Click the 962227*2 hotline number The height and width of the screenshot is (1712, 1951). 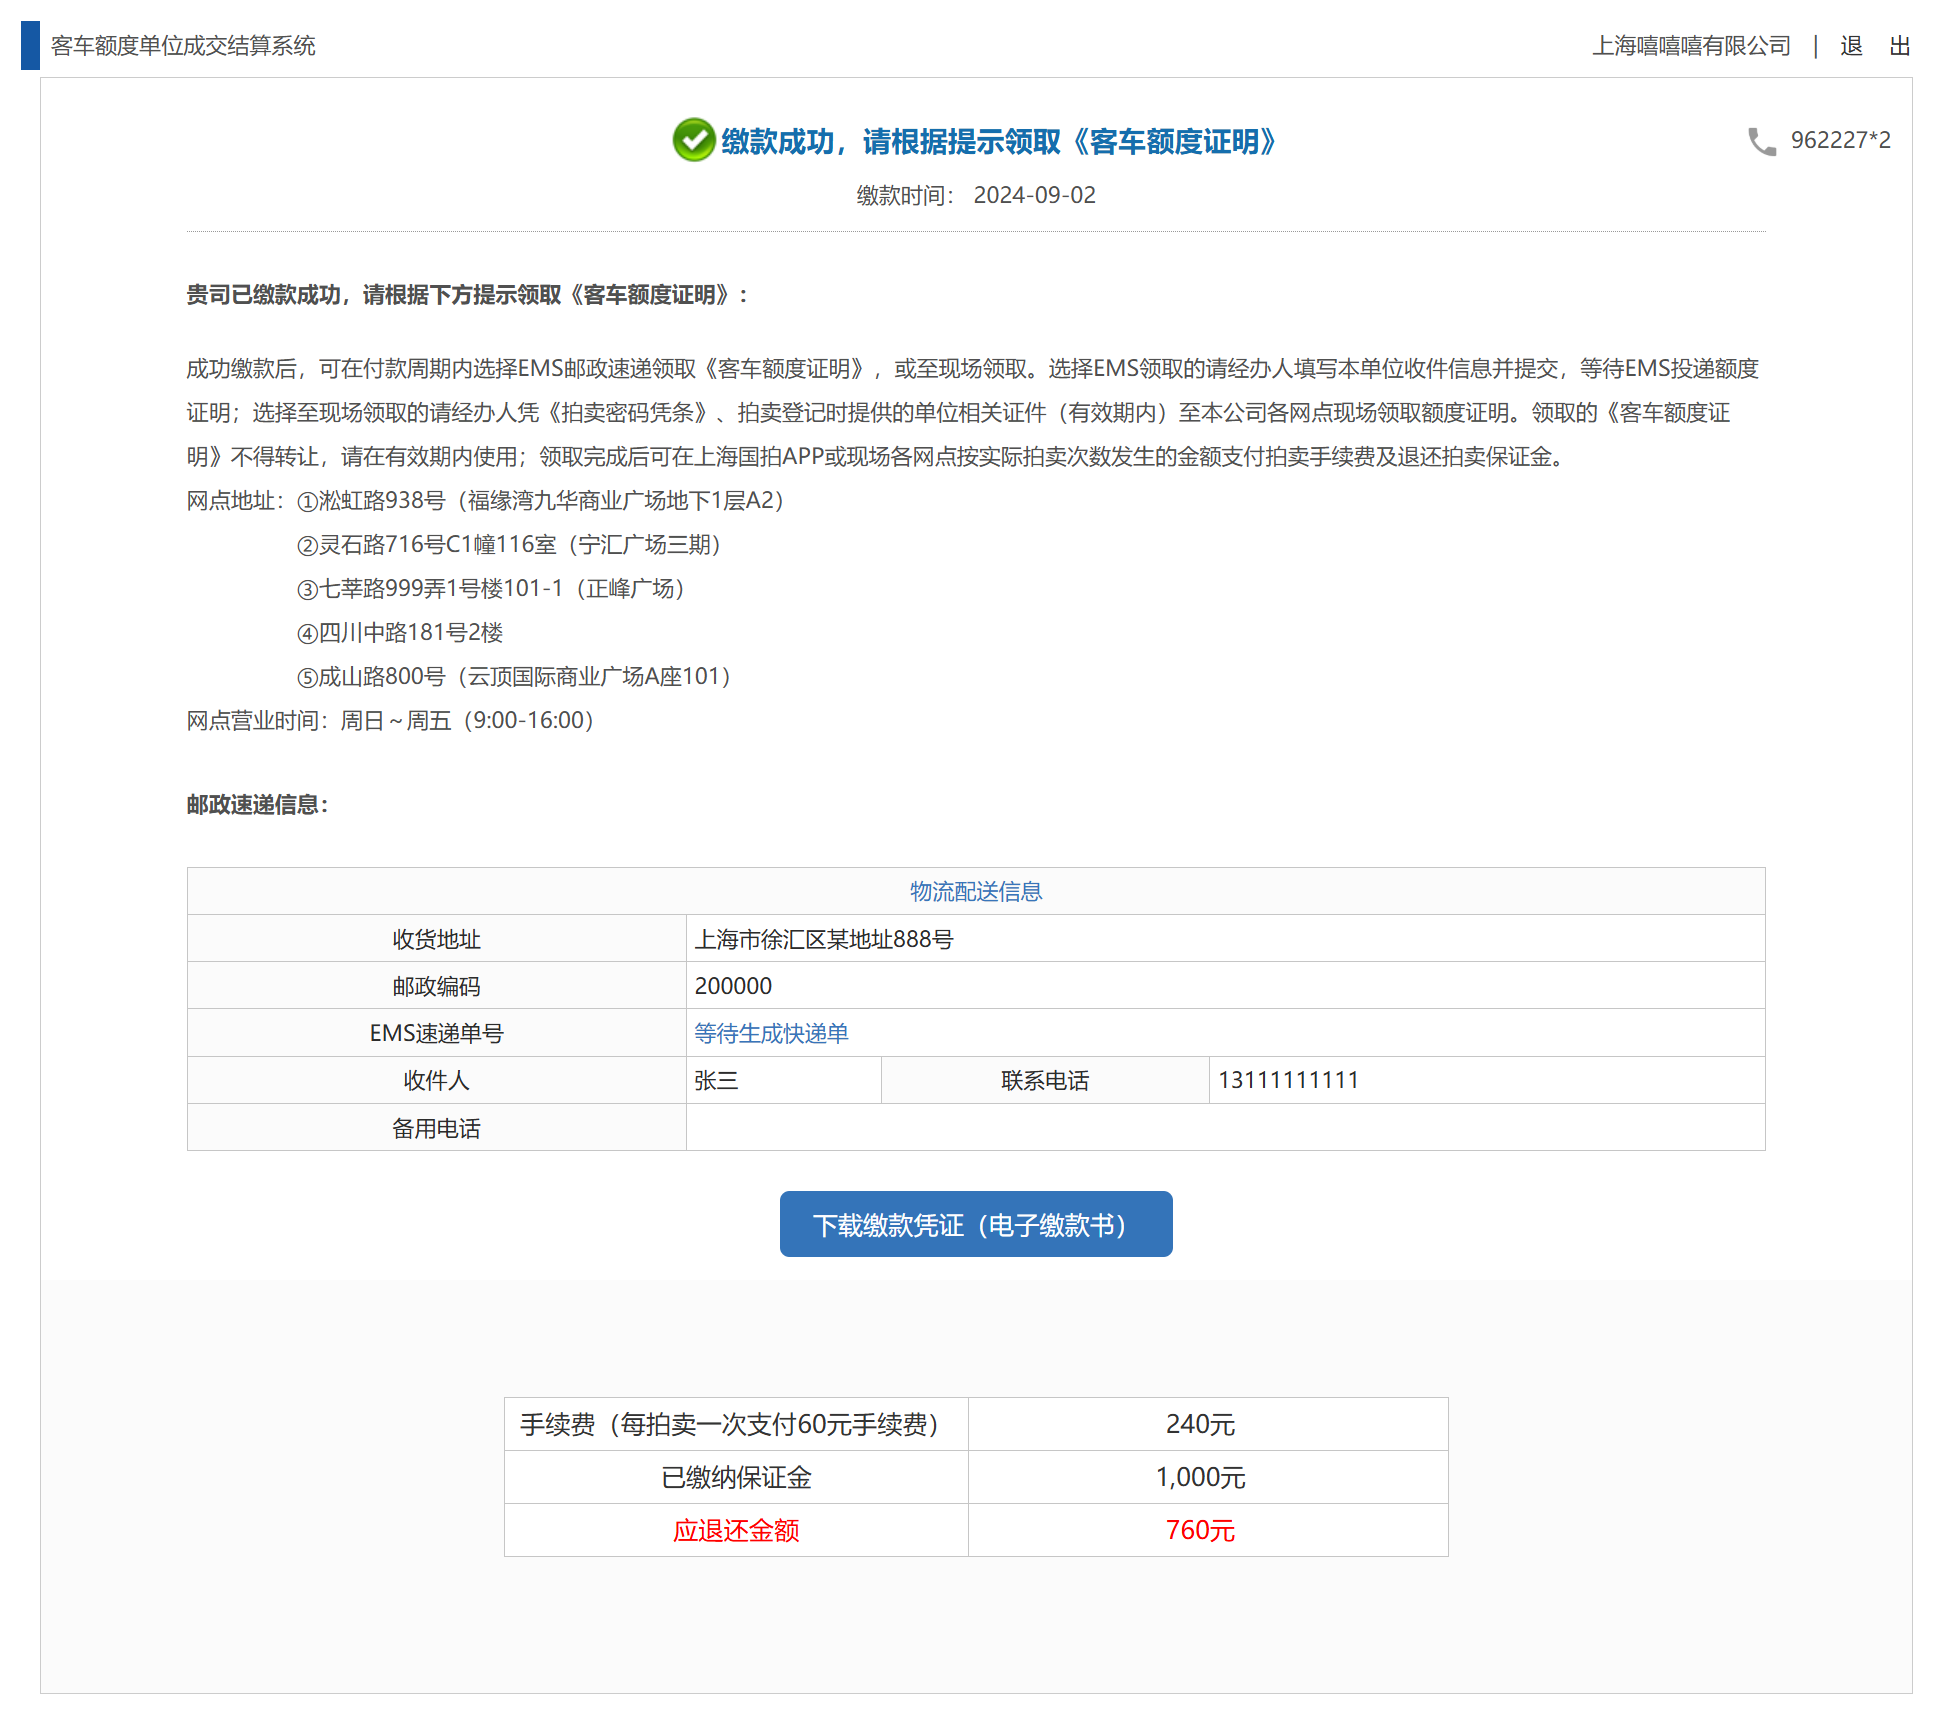(x=1840, y=140)
